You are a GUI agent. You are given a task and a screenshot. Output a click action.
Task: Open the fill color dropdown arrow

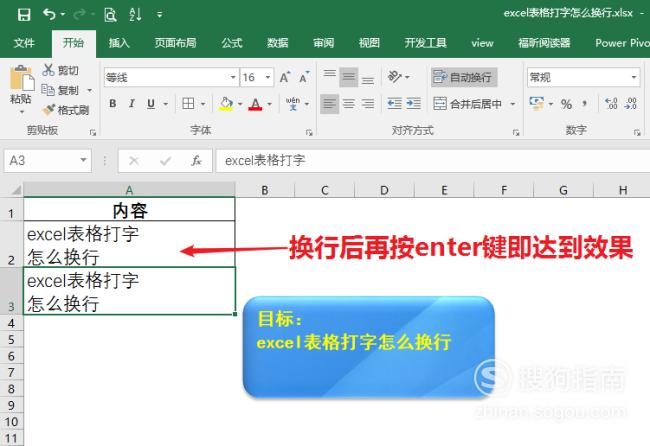(240, 104)
